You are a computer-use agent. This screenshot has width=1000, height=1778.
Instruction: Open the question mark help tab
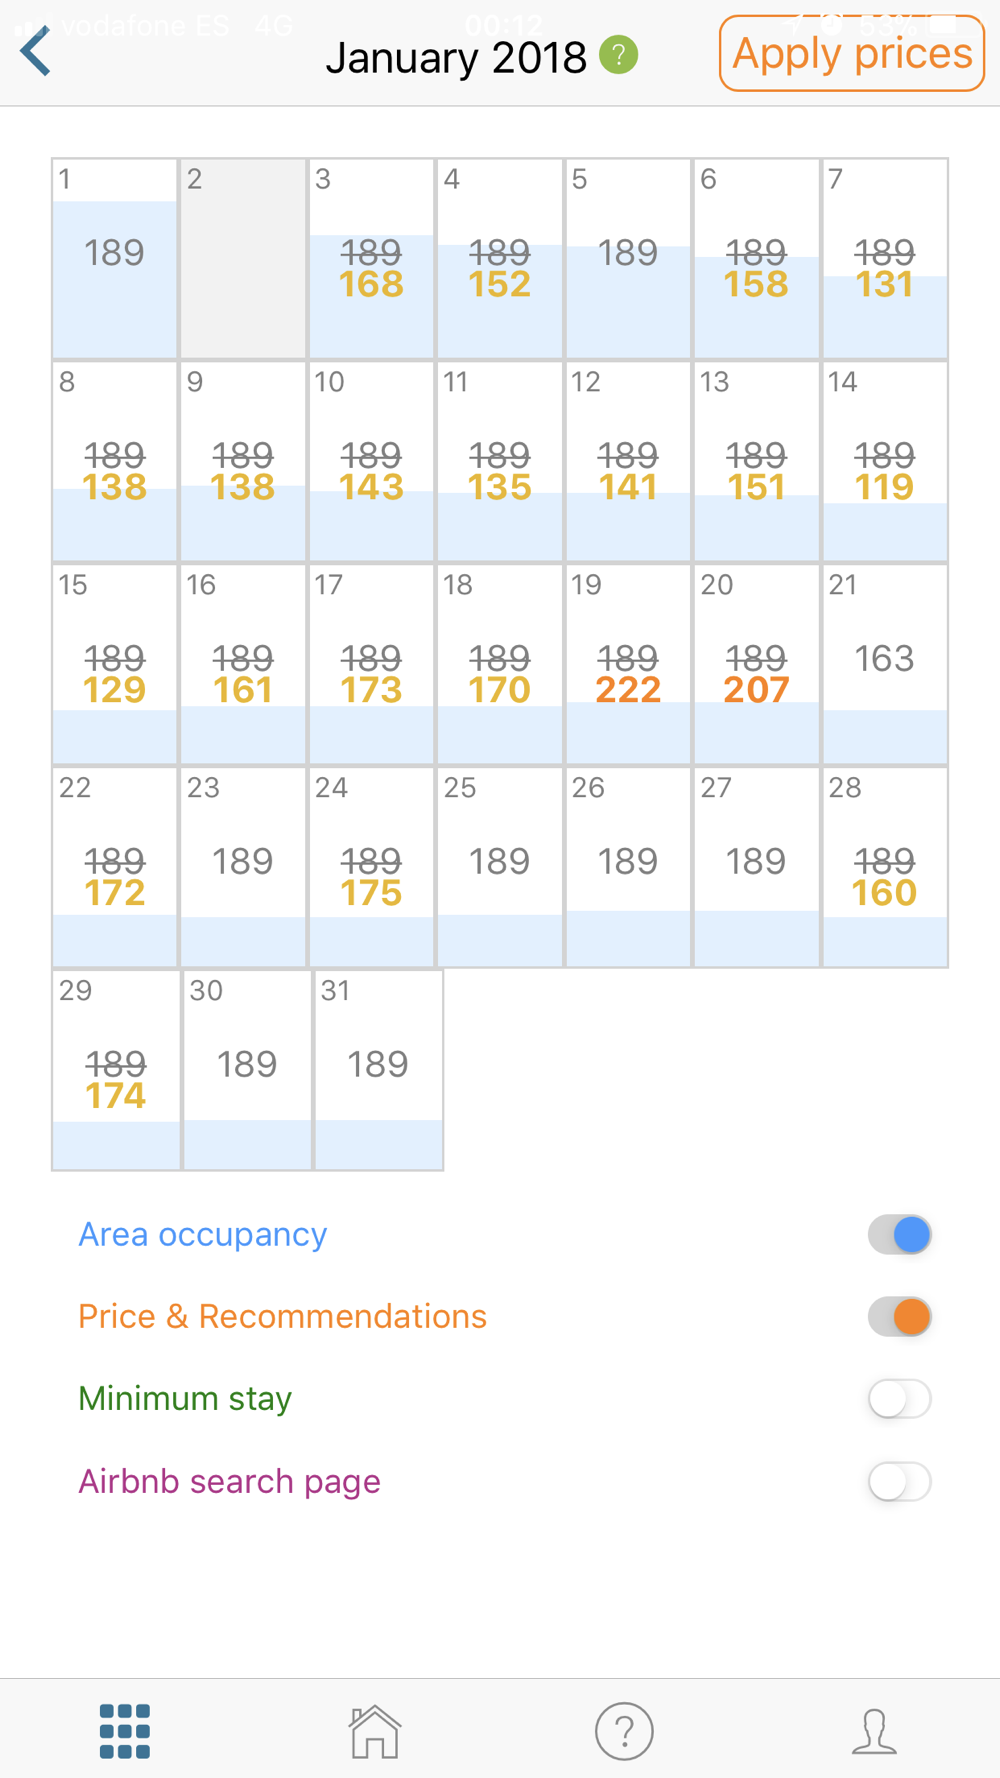point(624,1731)
